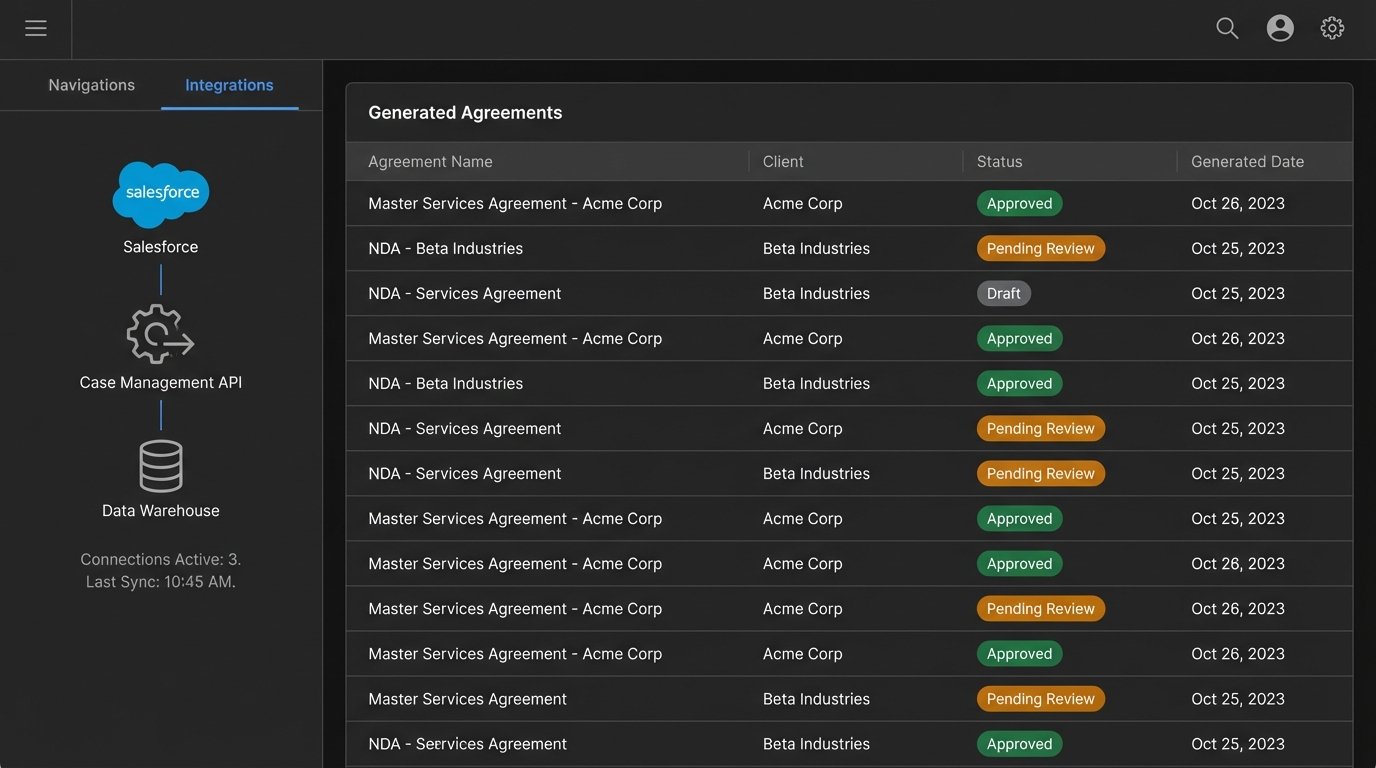The width and height of the screenshot is (1376, 768).
Task: Open the hamburger navigation menu
Action: pos(35,27)
